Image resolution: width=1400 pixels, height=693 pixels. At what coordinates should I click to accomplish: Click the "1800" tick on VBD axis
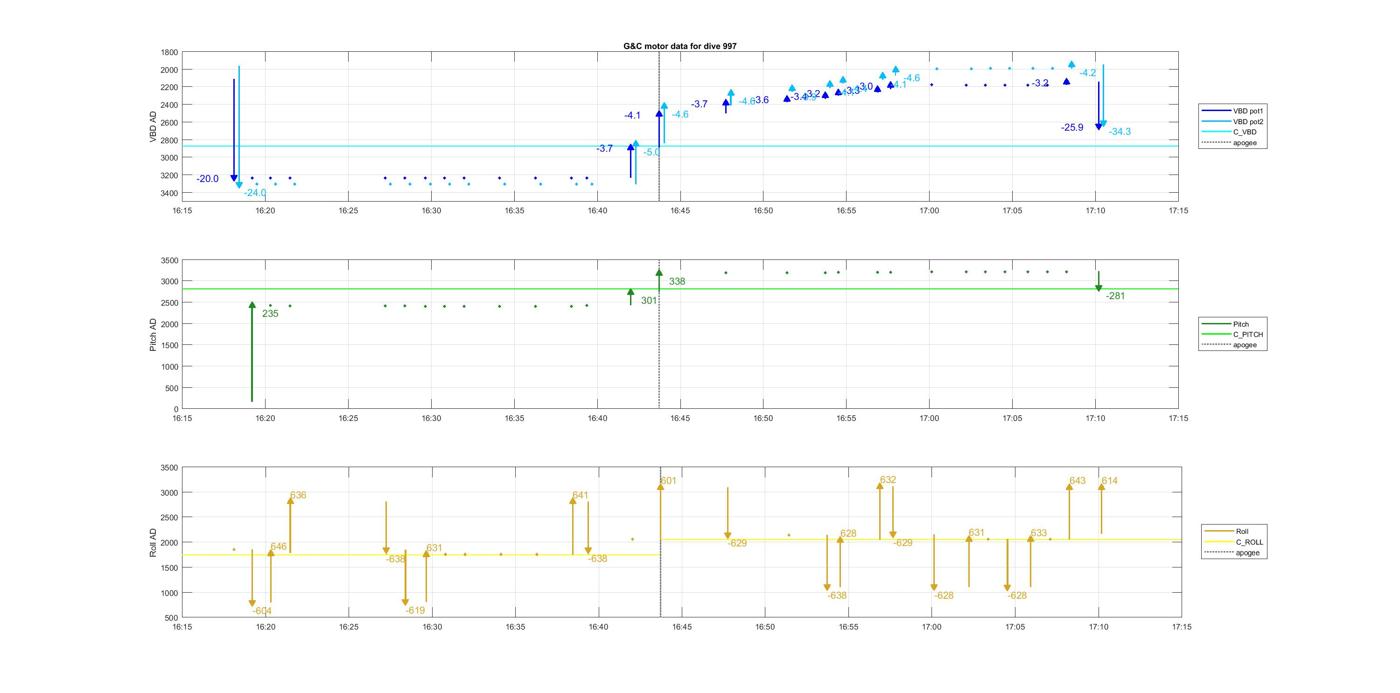coord(169,52)
